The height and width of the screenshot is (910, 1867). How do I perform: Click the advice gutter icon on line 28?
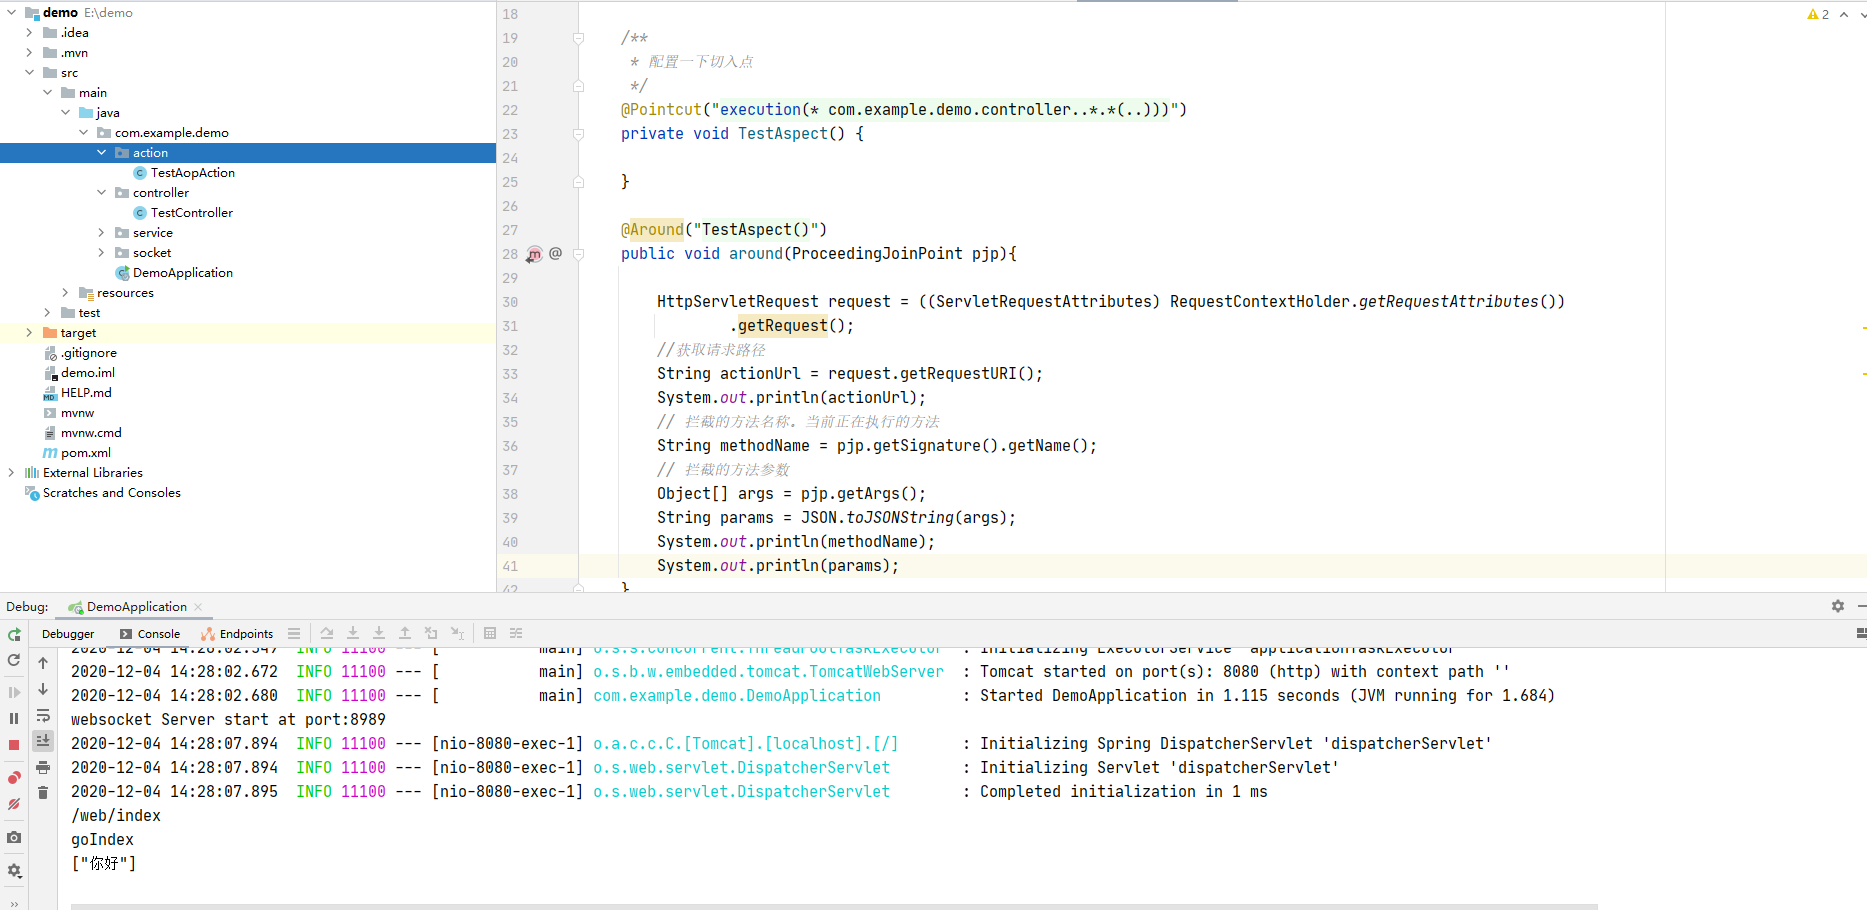pyautogui.click(x=535, y=254)
